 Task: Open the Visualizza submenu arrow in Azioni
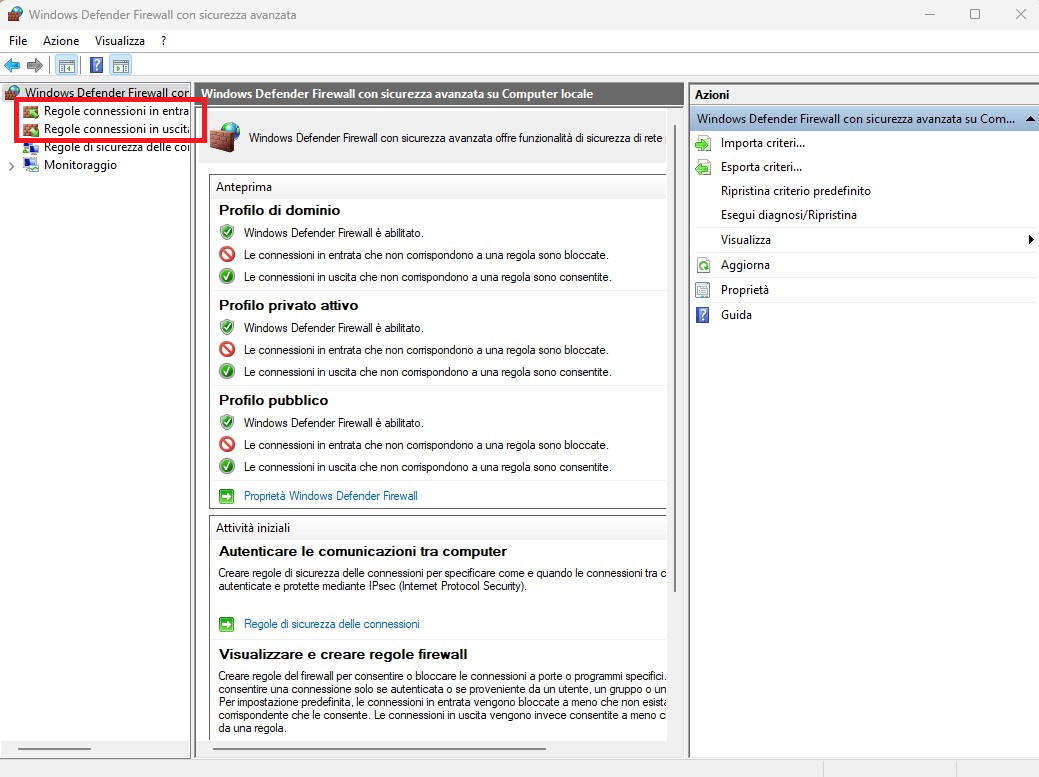[1030, 240]
